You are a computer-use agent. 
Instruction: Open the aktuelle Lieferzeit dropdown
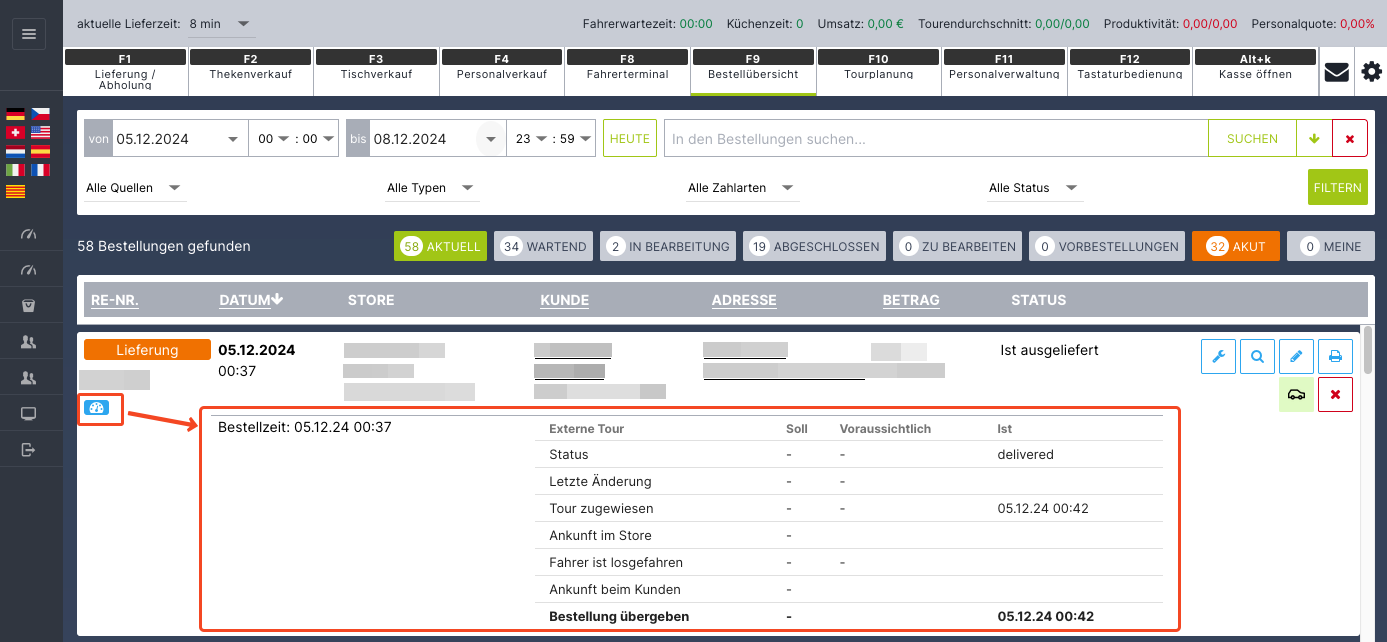221,23
